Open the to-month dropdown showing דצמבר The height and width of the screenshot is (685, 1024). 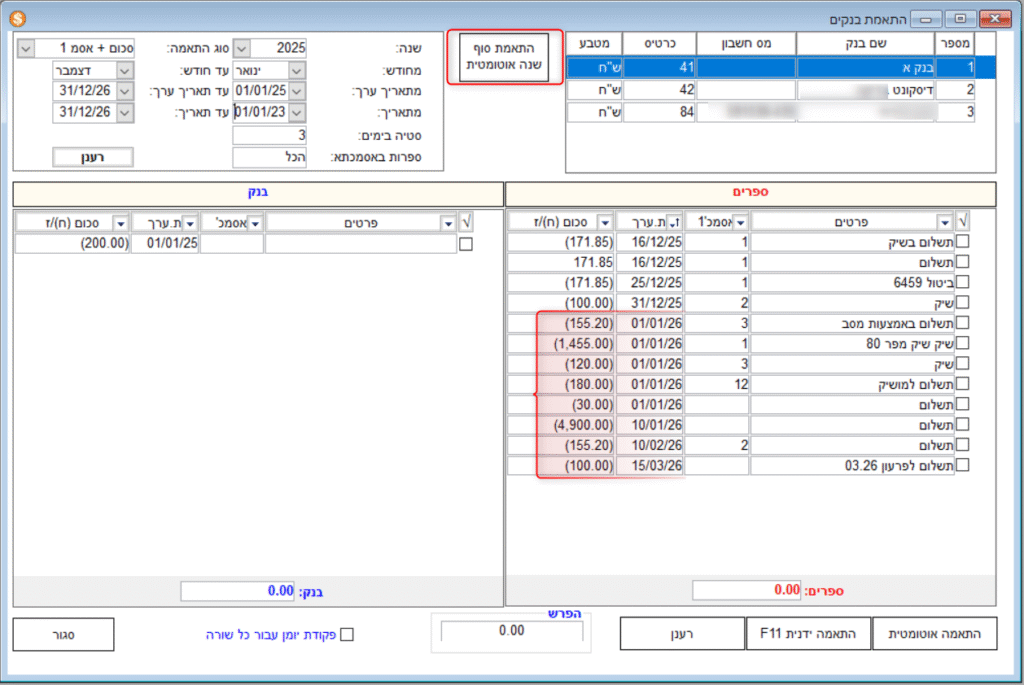pyautogui.click(x=124, y=70)
